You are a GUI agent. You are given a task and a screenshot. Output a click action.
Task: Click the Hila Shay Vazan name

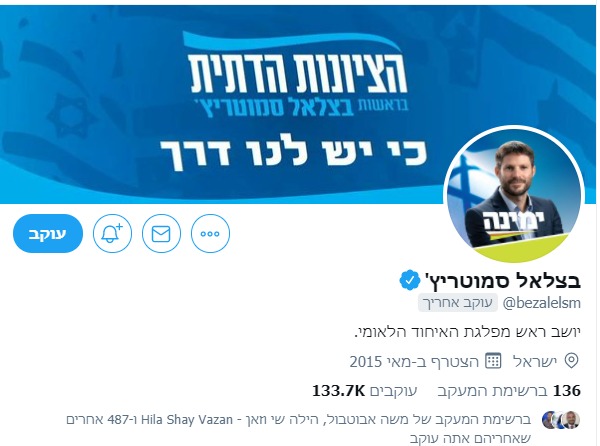pos(187,420)
